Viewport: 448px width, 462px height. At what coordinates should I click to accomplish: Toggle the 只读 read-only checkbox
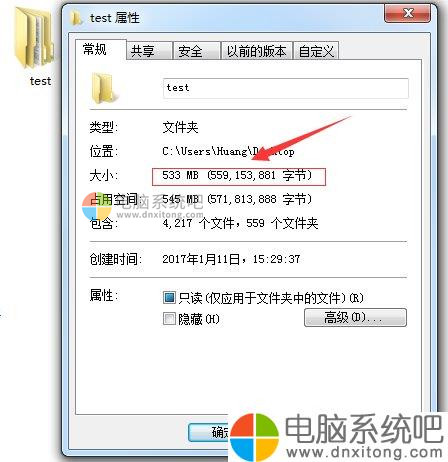point(169,297)
